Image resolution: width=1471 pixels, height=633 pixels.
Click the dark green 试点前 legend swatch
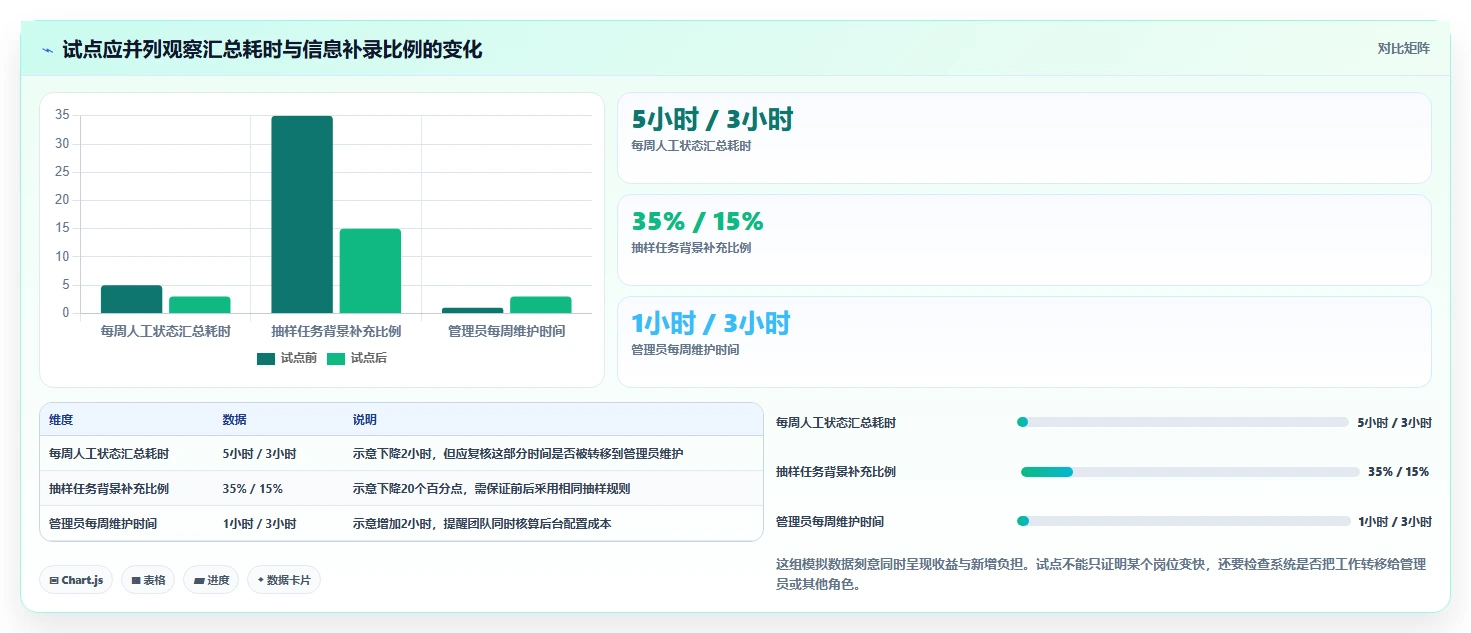pyautogui.click(x=266, y=358)
